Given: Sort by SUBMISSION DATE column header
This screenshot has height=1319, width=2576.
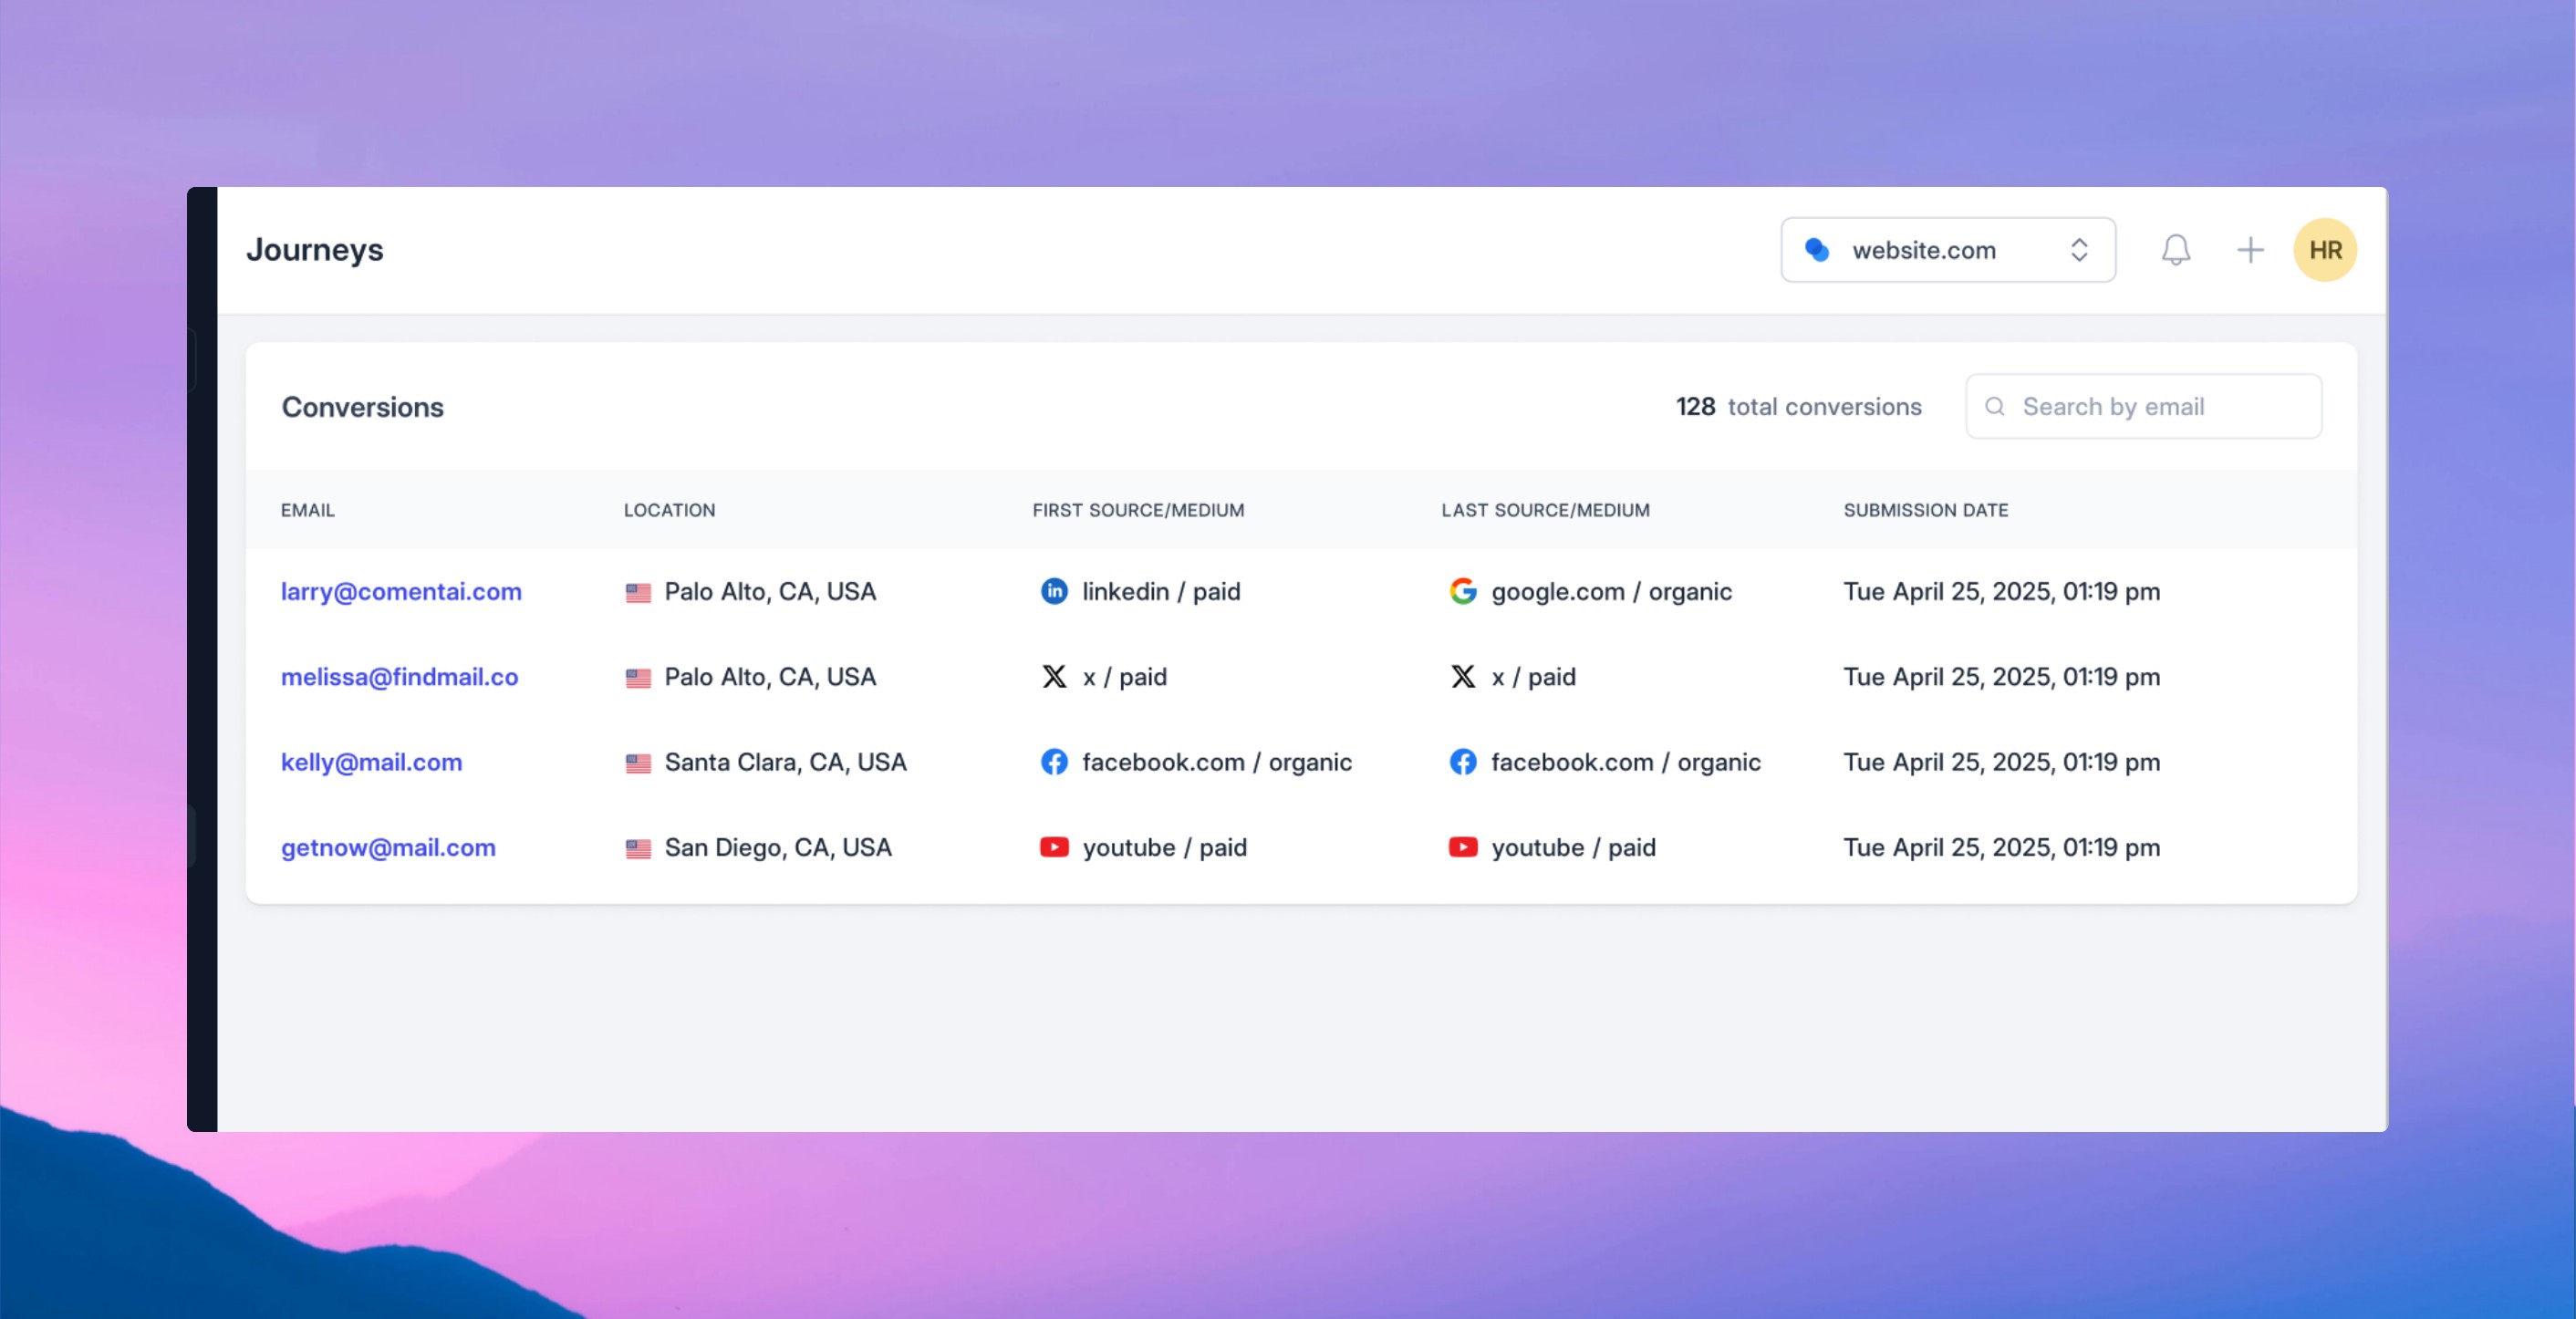Looking at the screenshot, I should [x=1925, y=510].
